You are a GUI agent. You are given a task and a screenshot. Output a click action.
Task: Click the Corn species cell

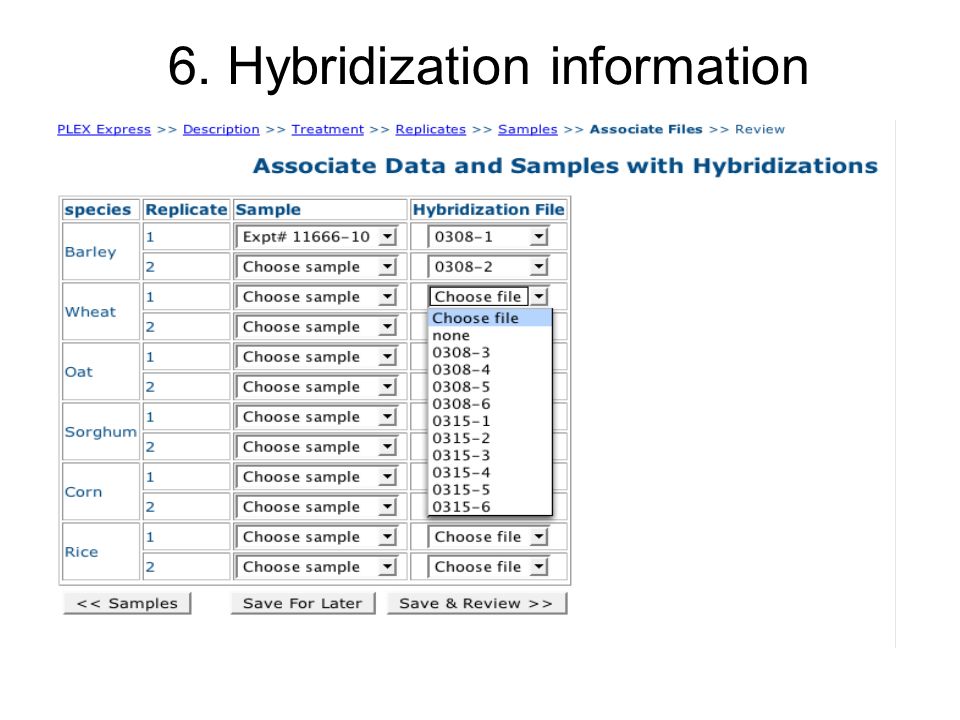(x=101, y=492)
